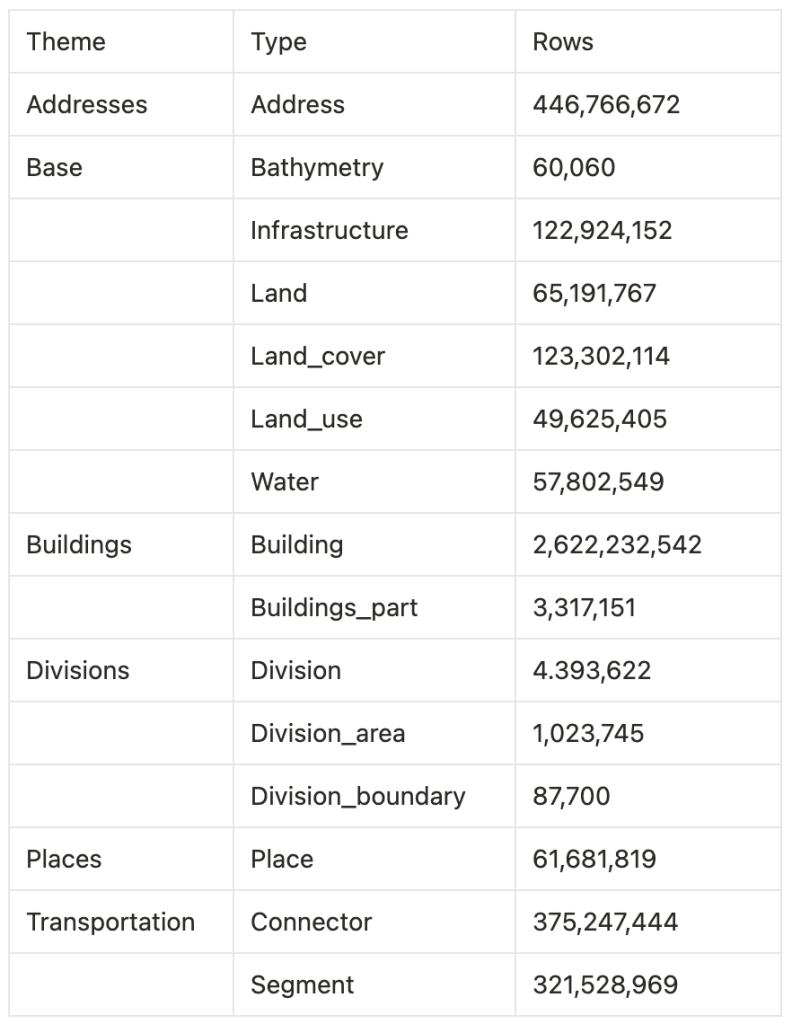Select the Buildings theme cell
The image size is (792, 1024).
79,545
